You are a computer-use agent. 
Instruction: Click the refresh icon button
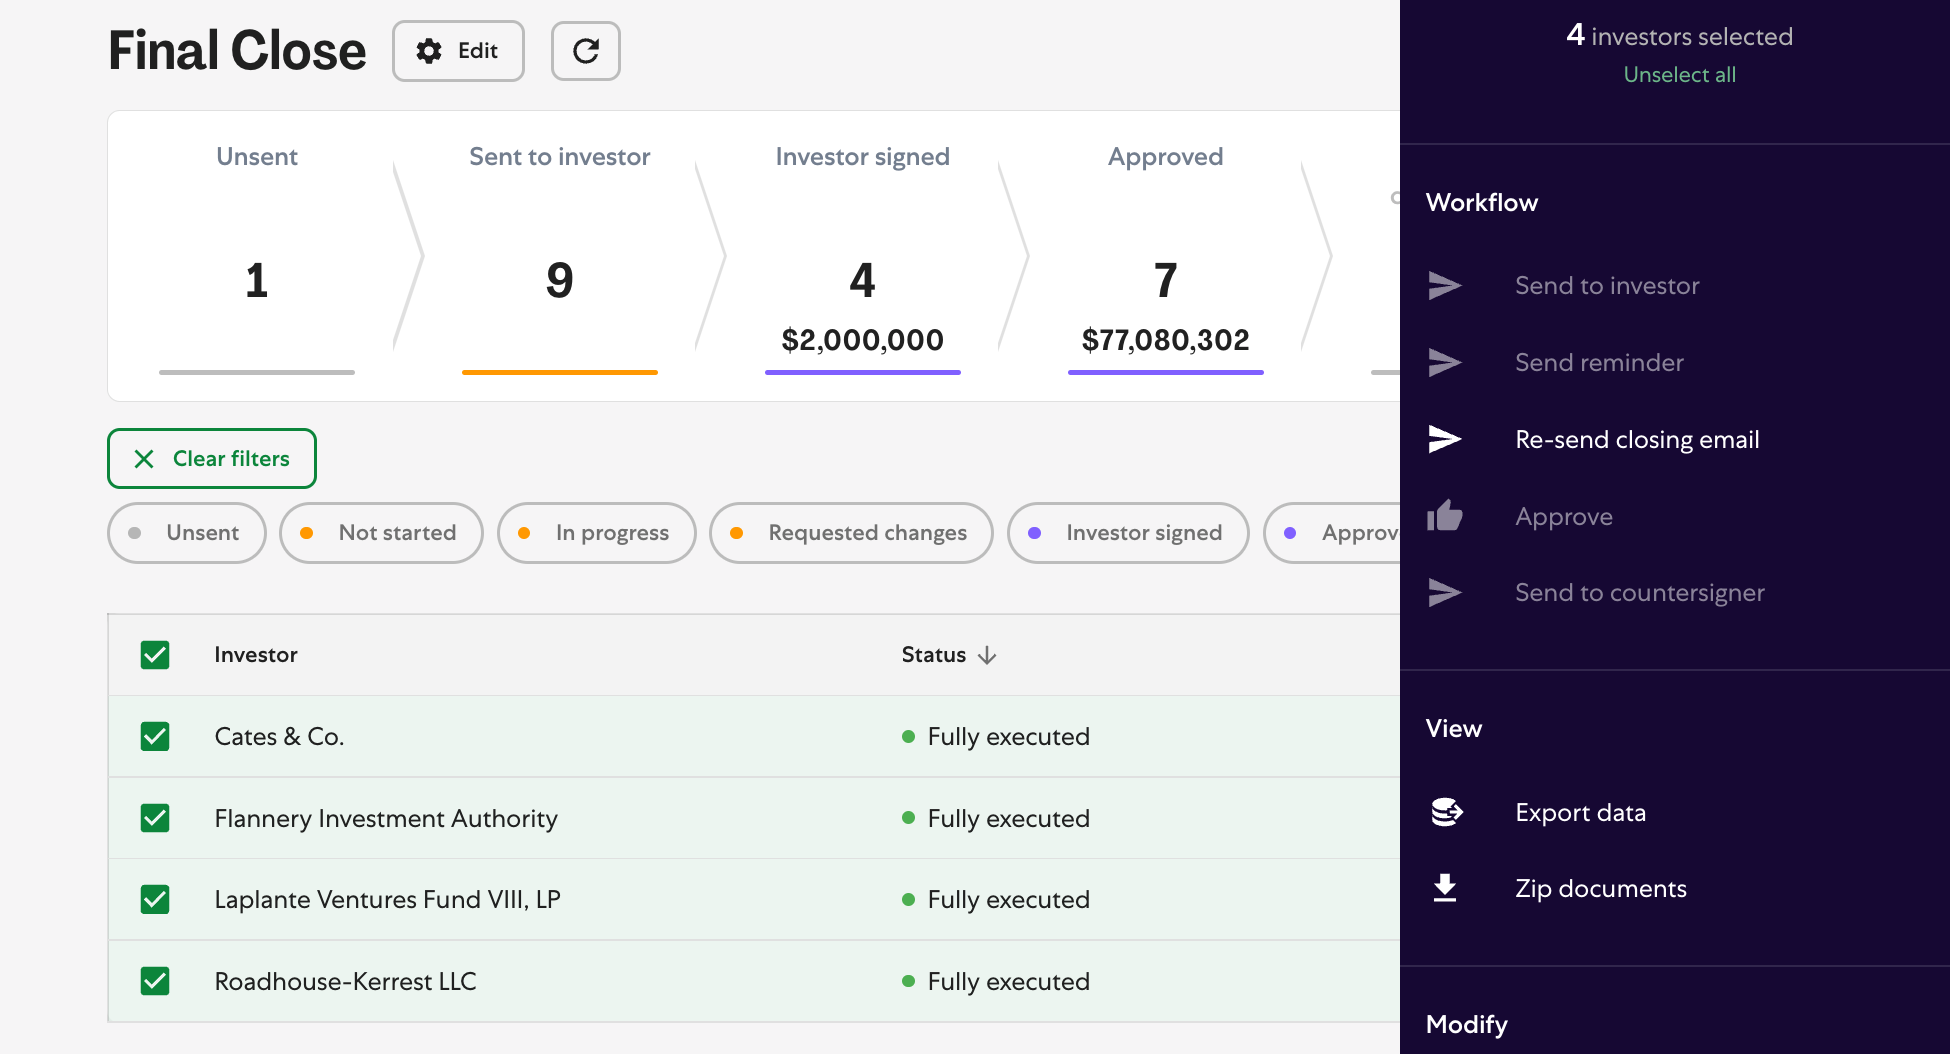(585, 51)
